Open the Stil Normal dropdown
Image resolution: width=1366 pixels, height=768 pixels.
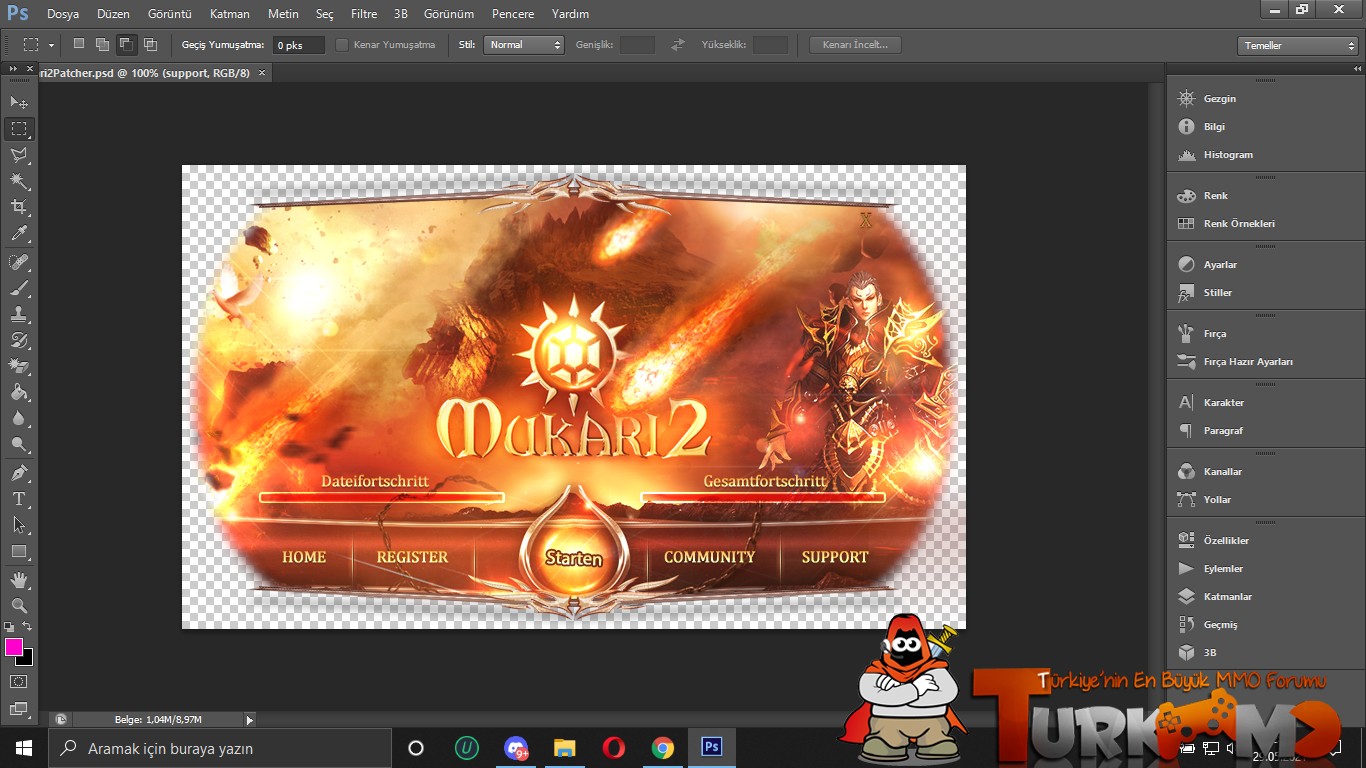click(x=524, y=45)
